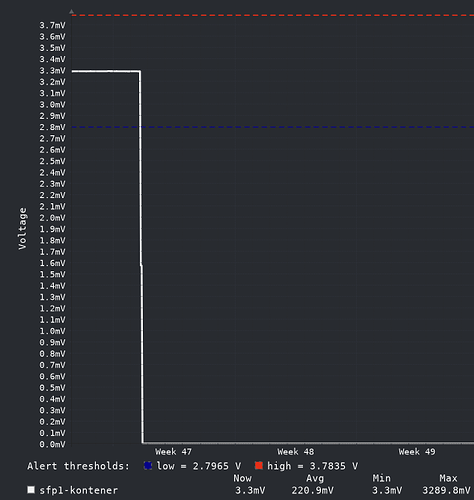The image size is (474, 500).
Task: Click the Avg value 220.9mV
Action: (312, 490)
